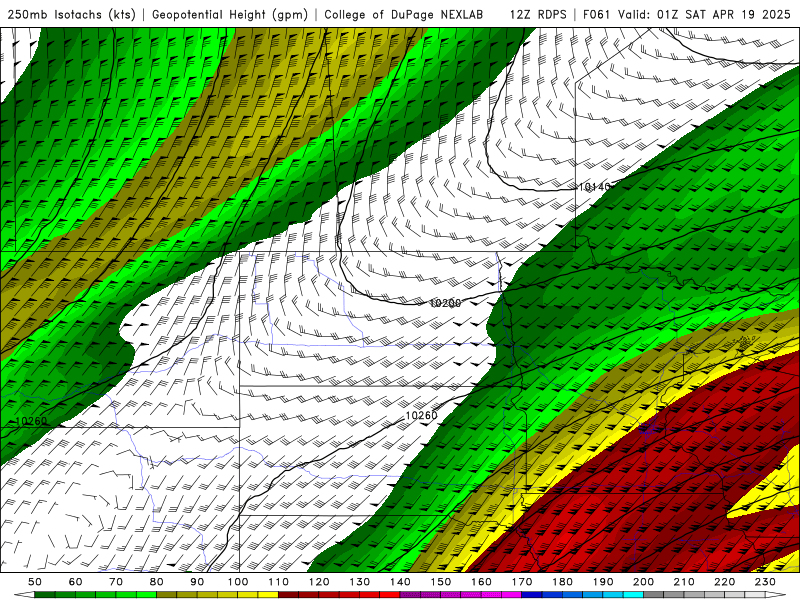Click the legend value 190
Screen dimensions: 800x600
click(x=603, y=582)
